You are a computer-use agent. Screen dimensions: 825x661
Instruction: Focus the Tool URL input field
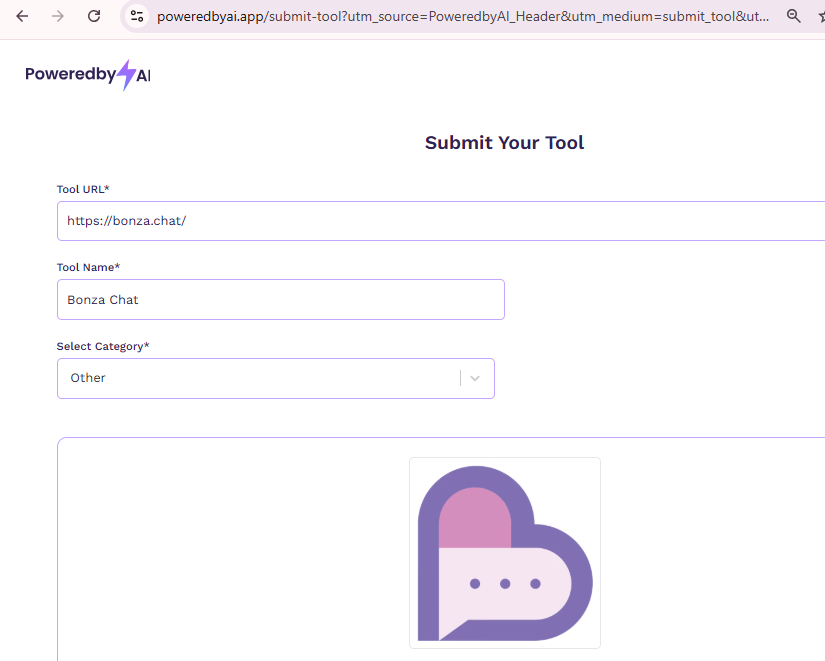pos(440,221)
